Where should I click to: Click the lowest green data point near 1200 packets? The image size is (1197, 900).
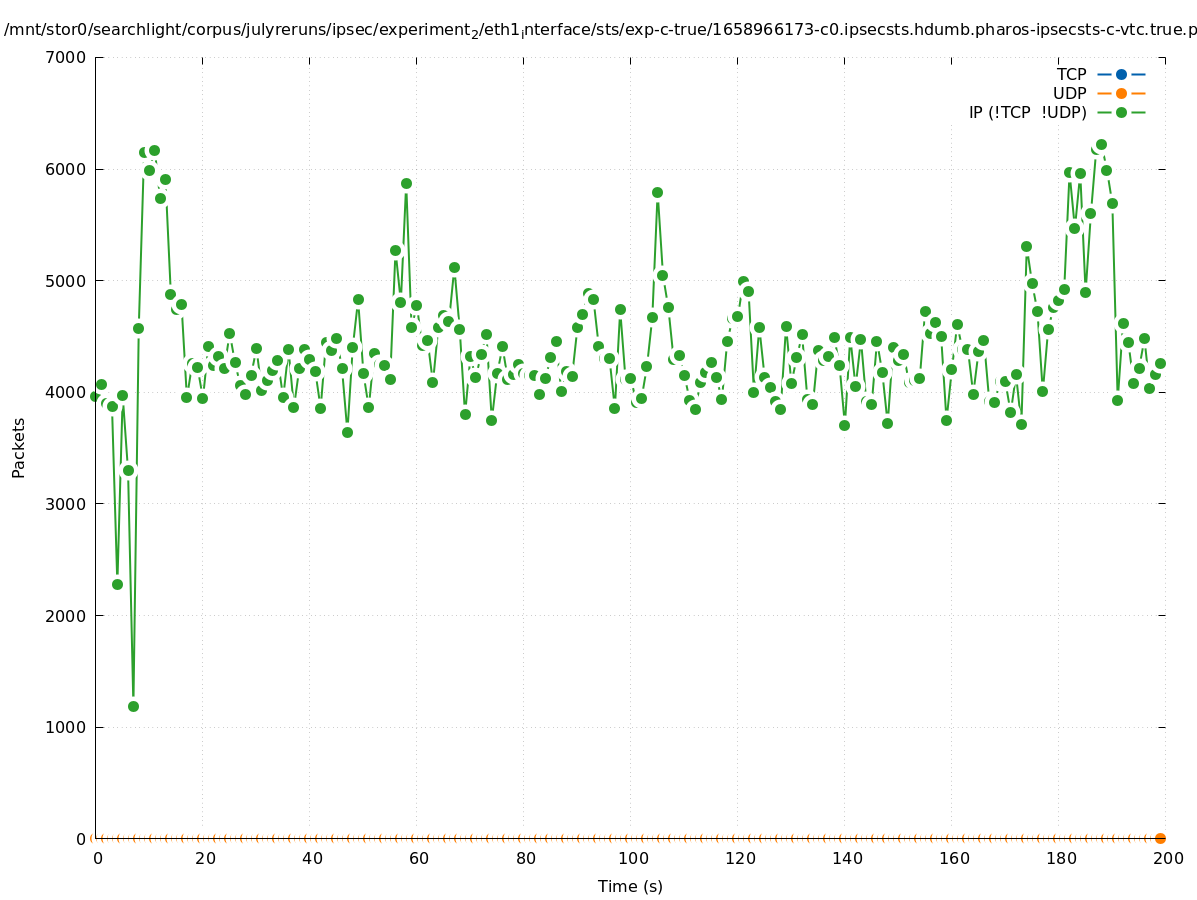tap(133, 706)
